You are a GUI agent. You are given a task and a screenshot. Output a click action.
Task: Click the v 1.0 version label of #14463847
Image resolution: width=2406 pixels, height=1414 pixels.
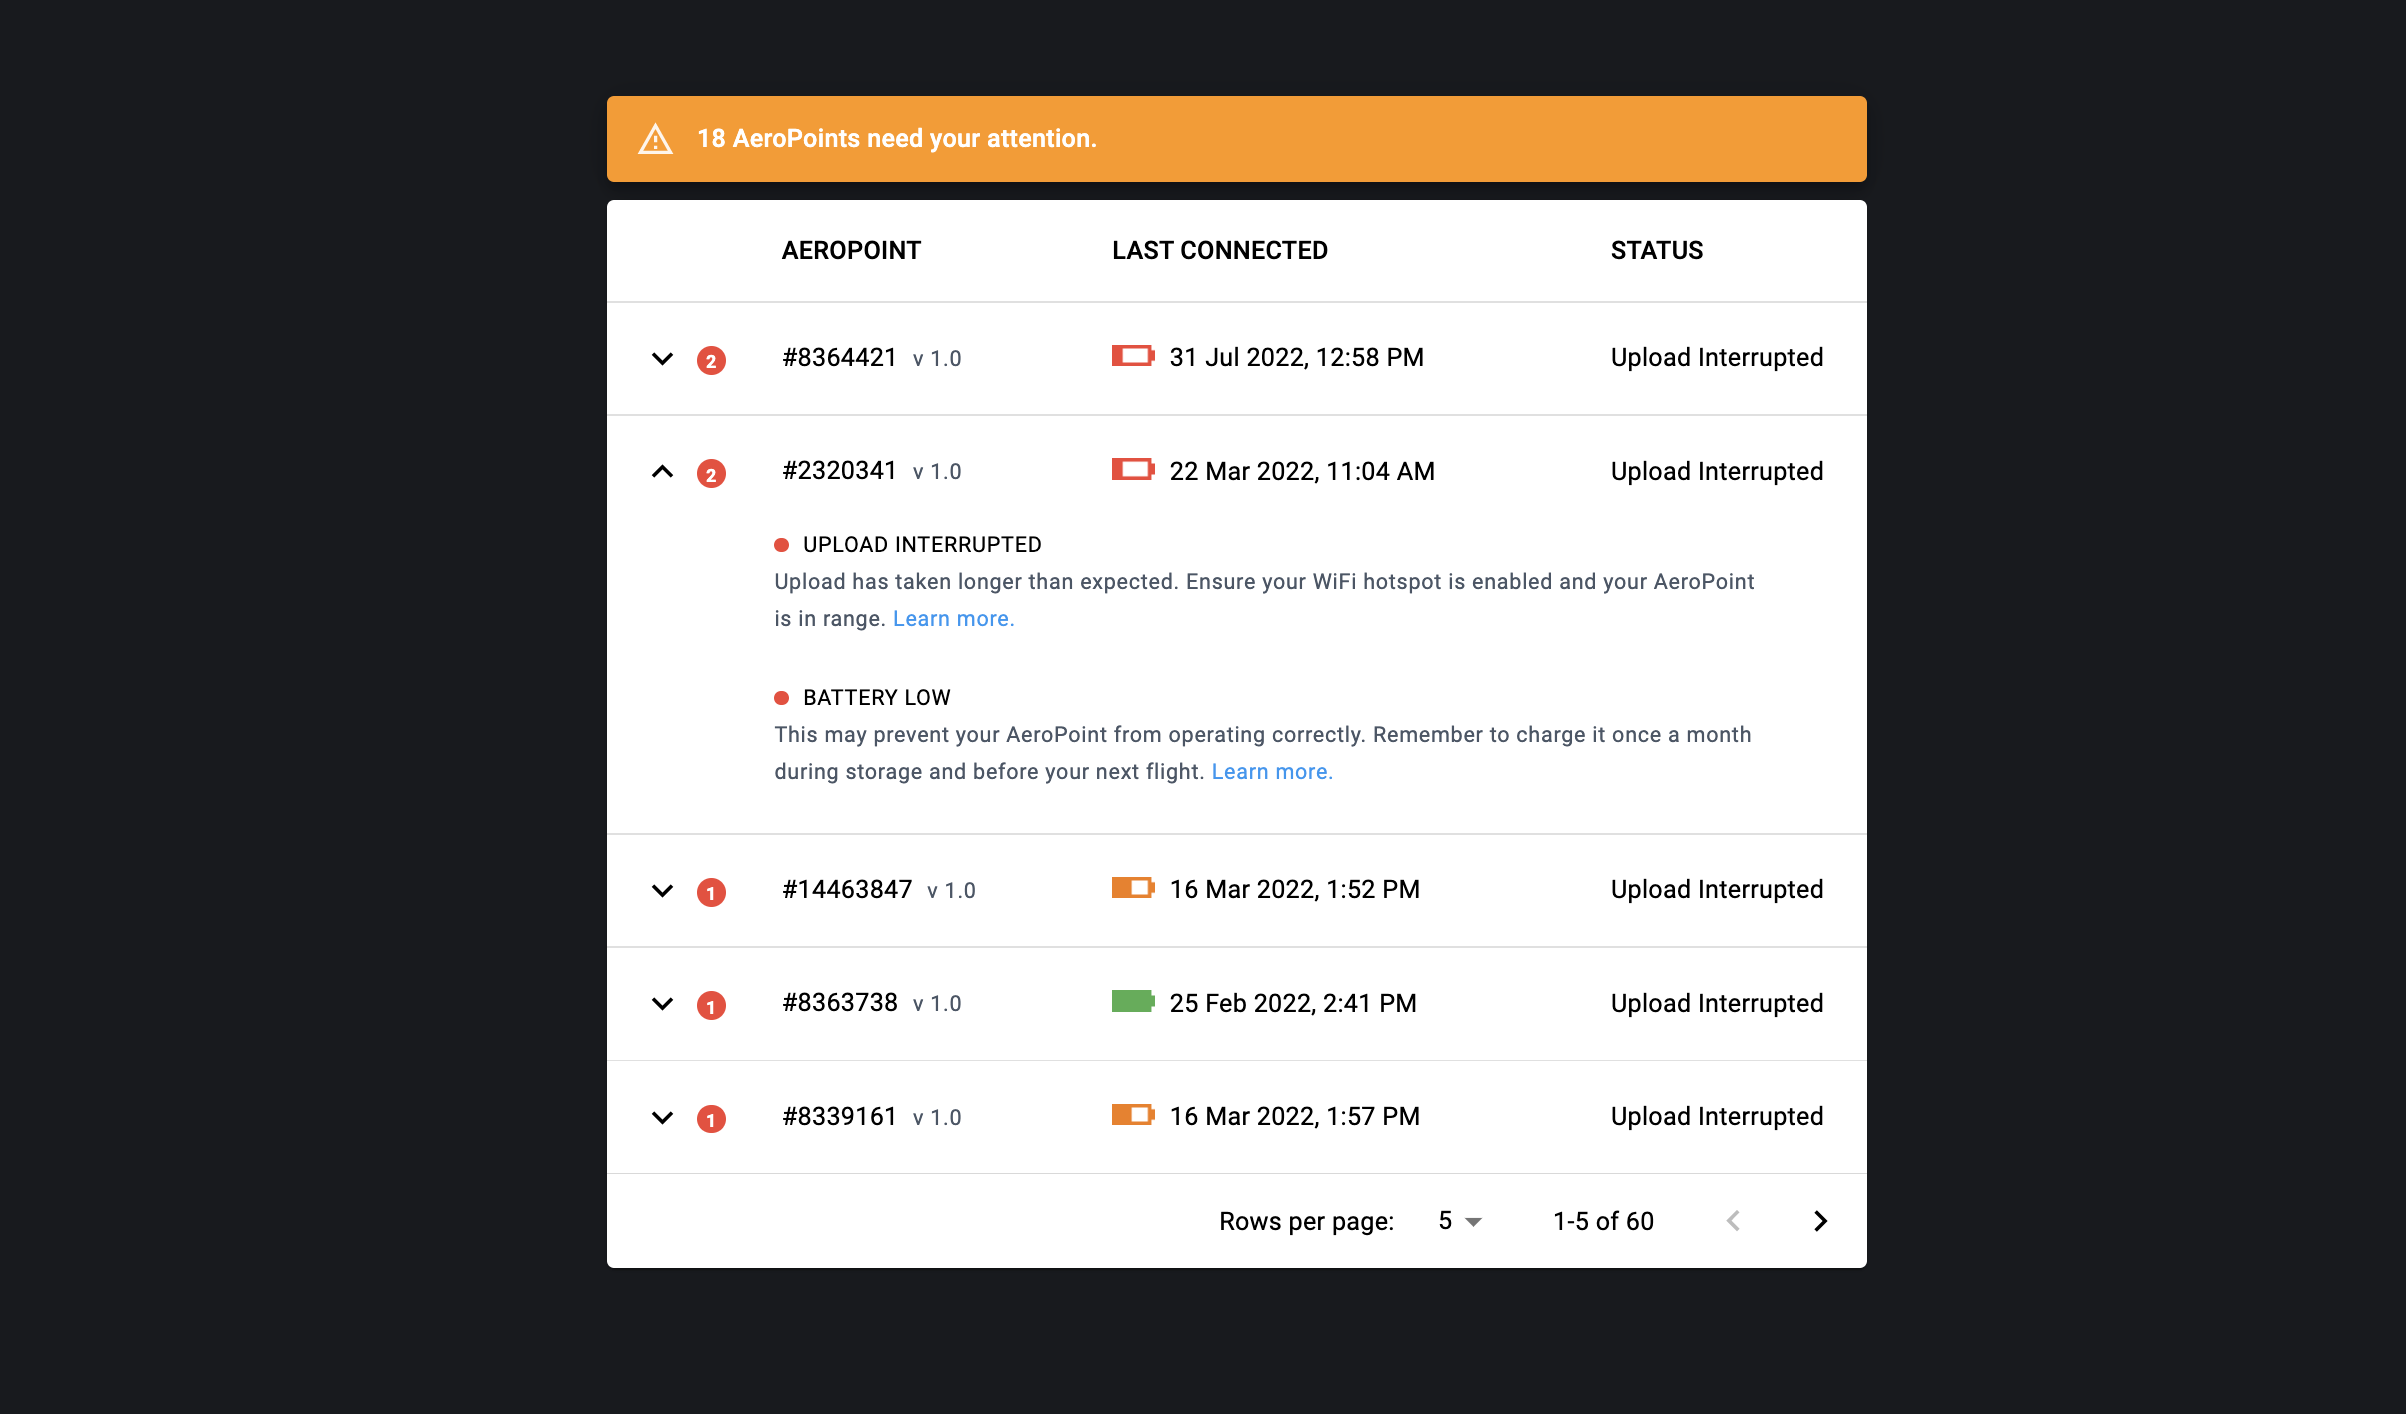pos(951,891)
